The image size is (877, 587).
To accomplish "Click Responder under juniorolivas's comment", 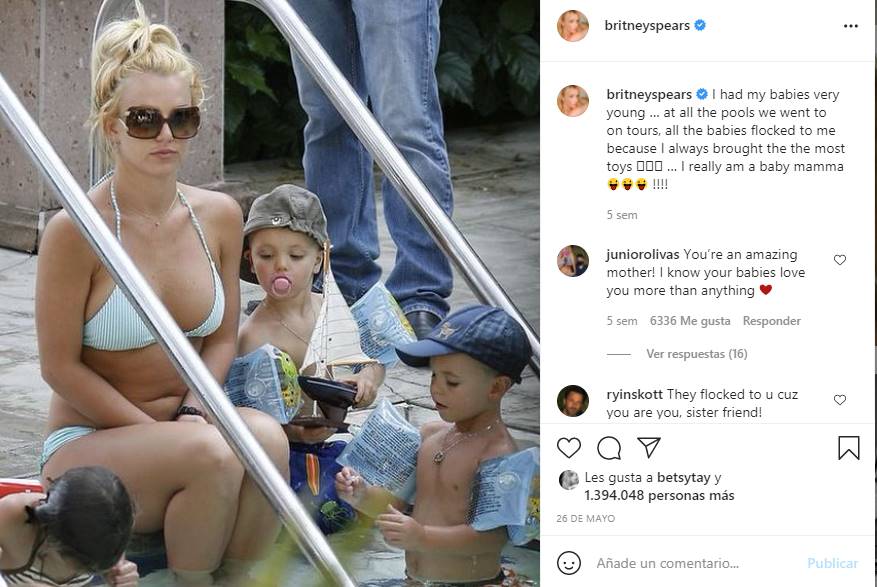I will coord(771,321).
